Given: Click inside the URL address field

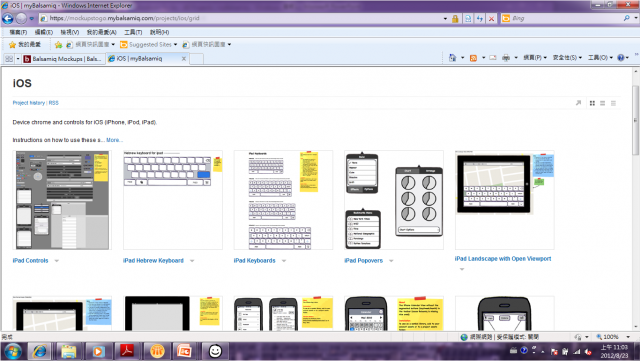Looking at the screenshot, I should [x=241, y=18].
